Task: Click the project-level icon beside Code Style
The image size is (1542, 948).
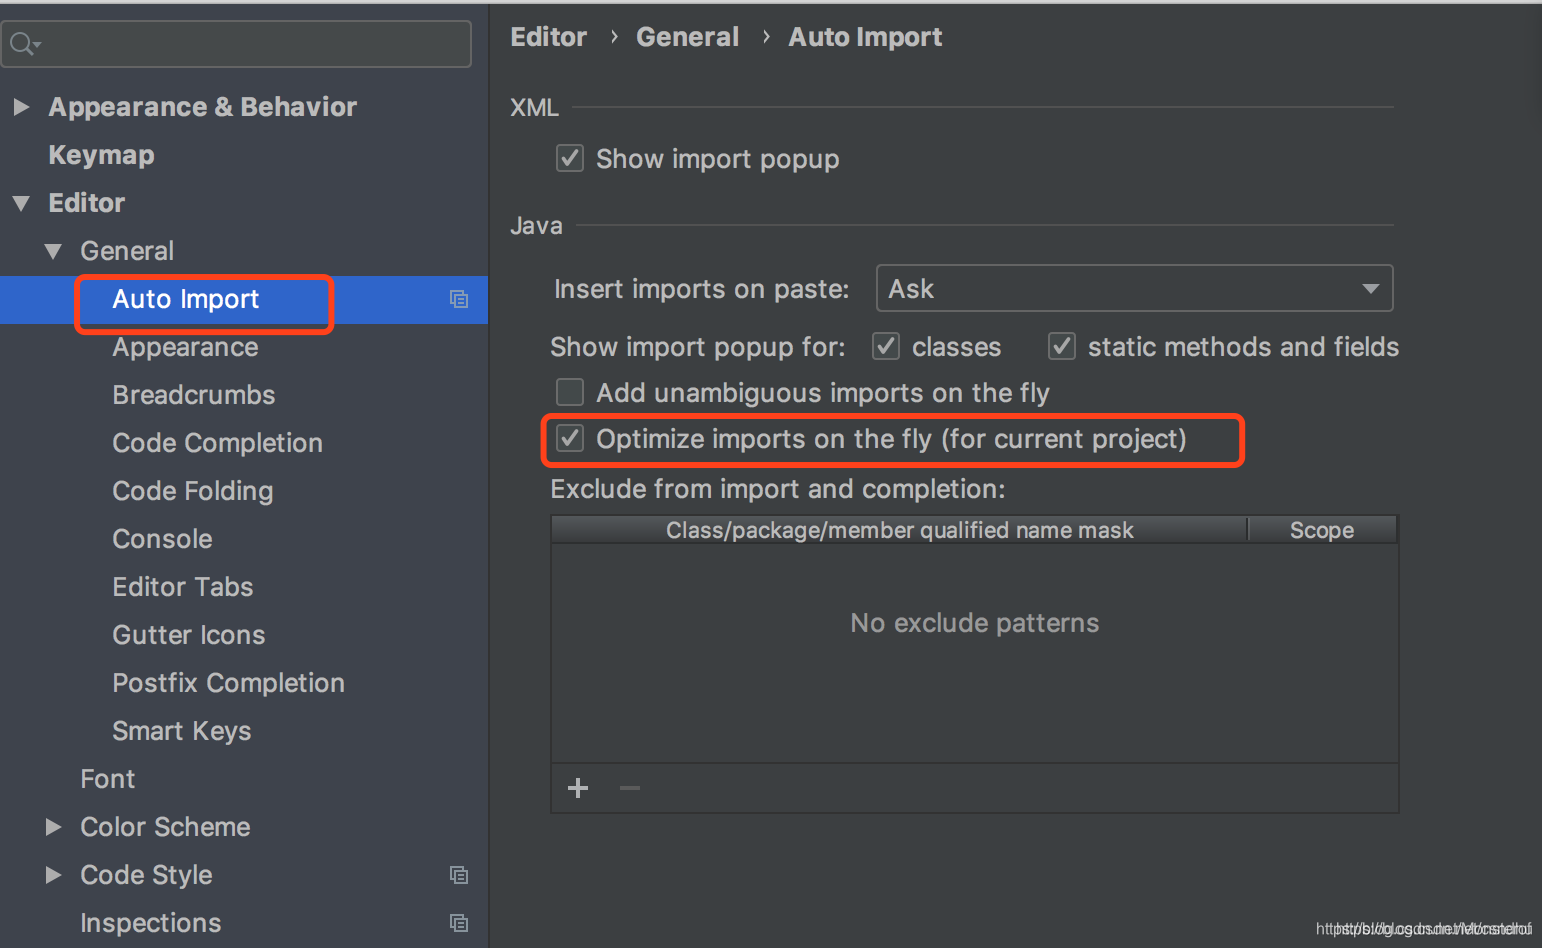Action: point(459,875)
